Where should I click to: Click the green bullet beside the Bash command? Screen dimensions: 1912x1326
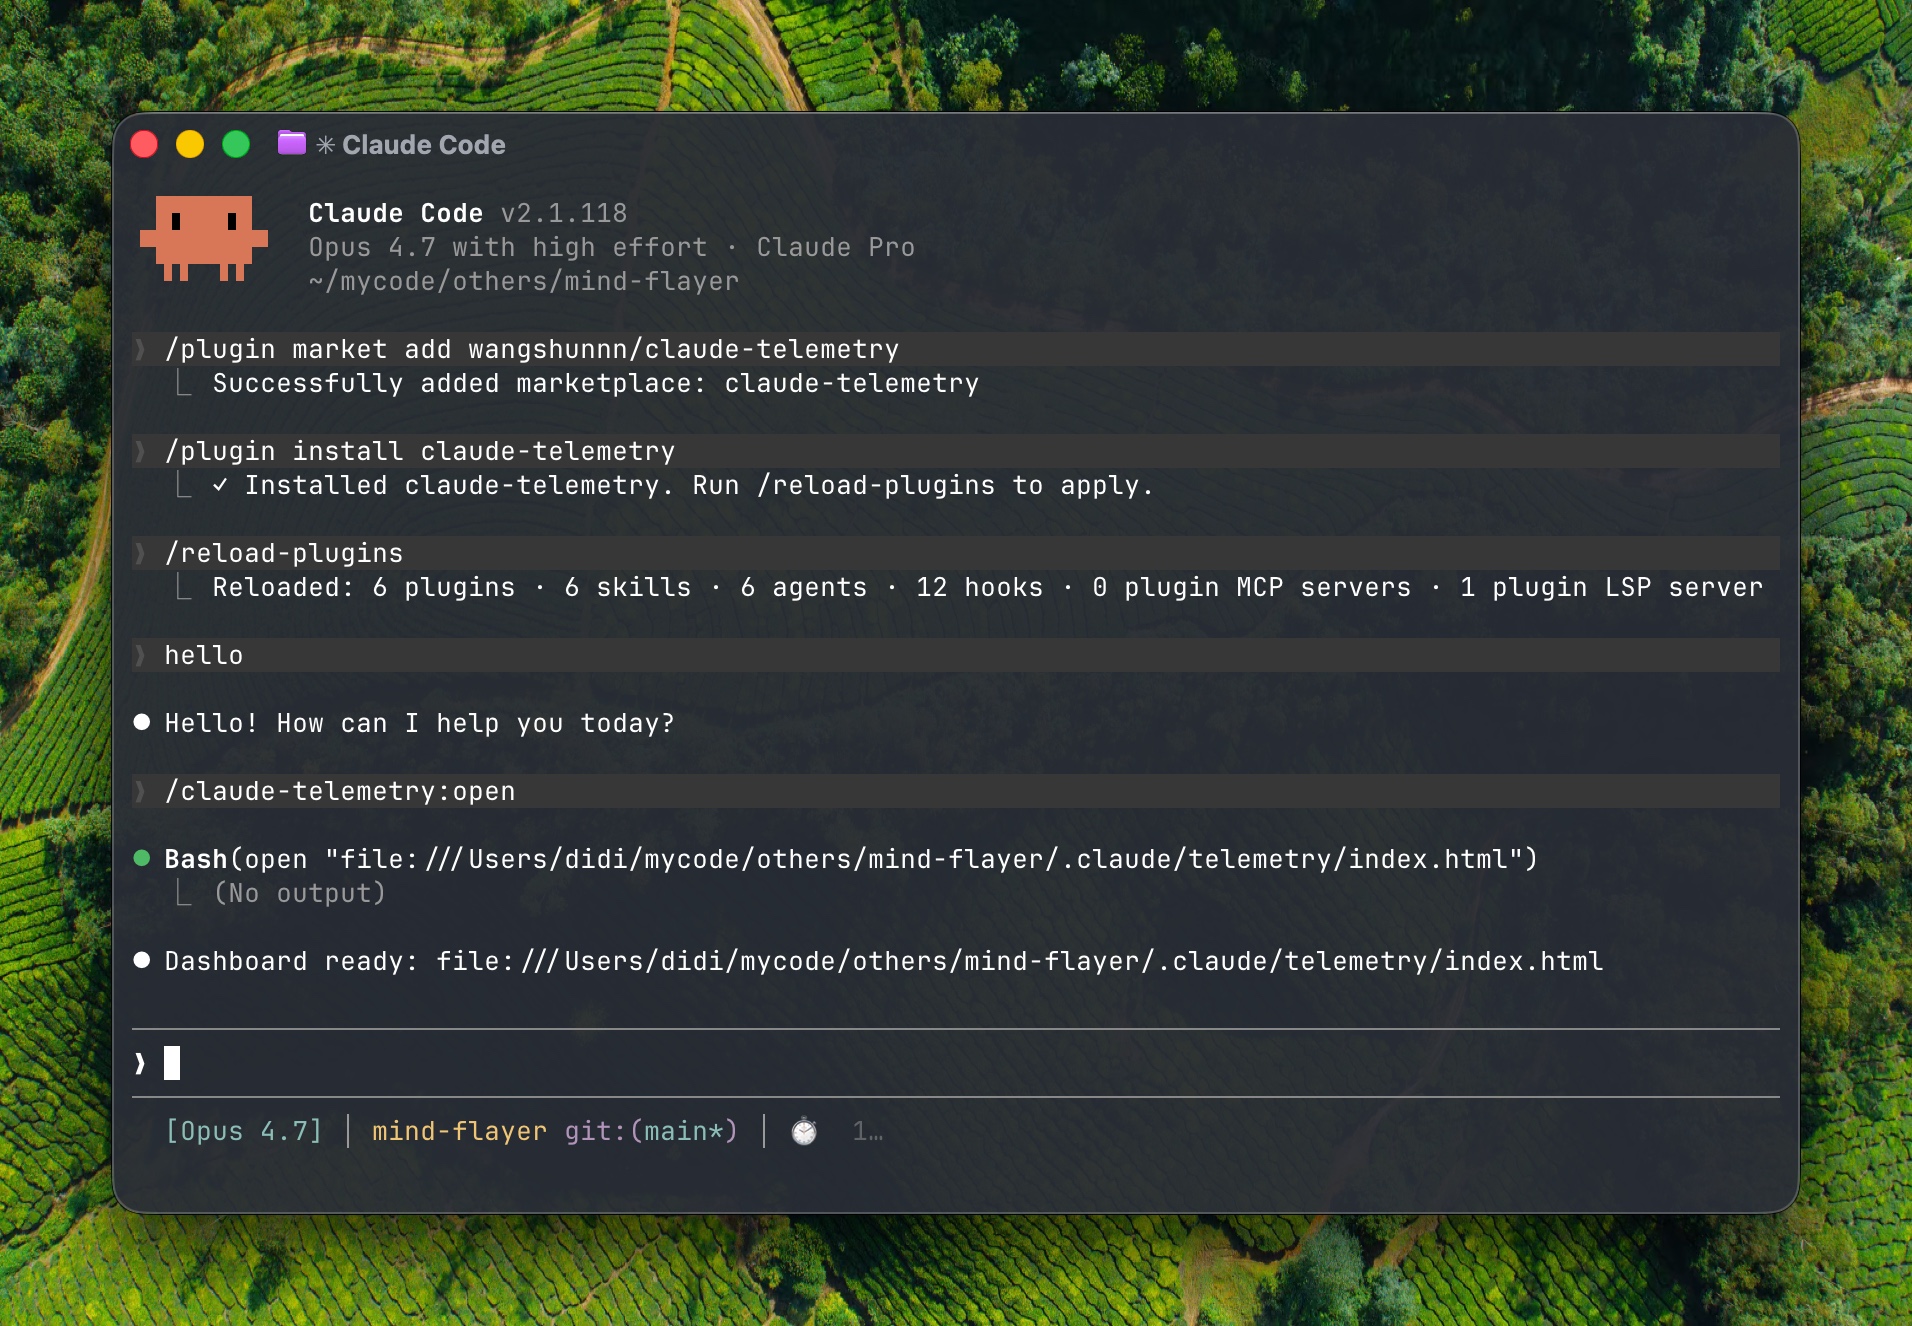pyautogui.click(x=142, y=858)
